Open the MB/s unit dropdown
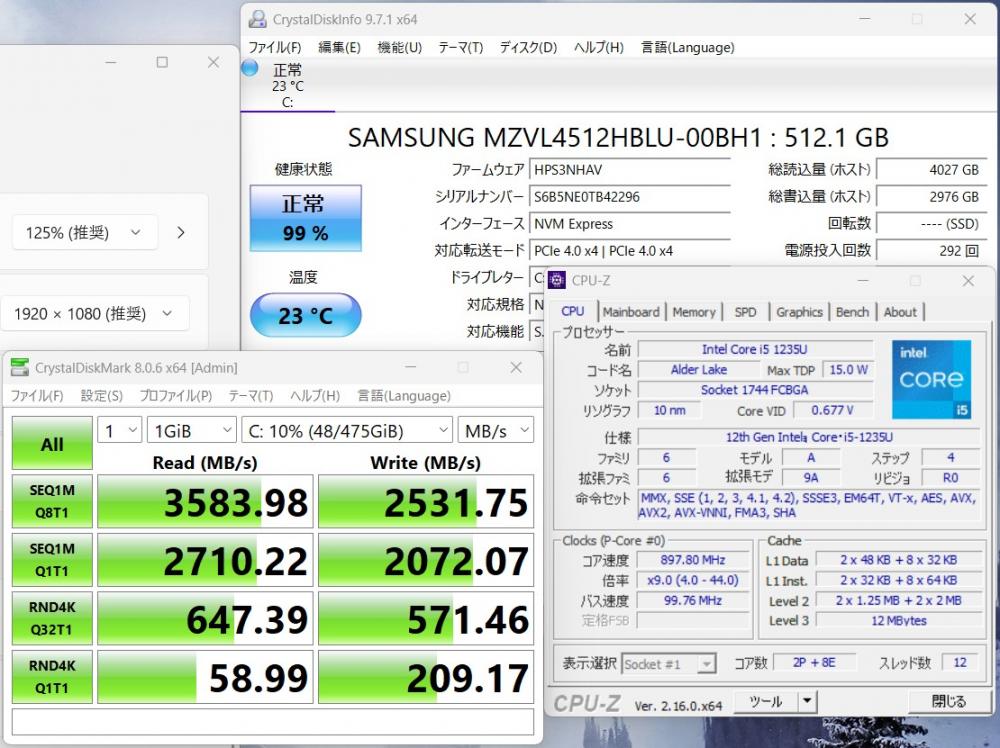The height and width of the screenshot is (748, 1000). (x=496, y=431)
